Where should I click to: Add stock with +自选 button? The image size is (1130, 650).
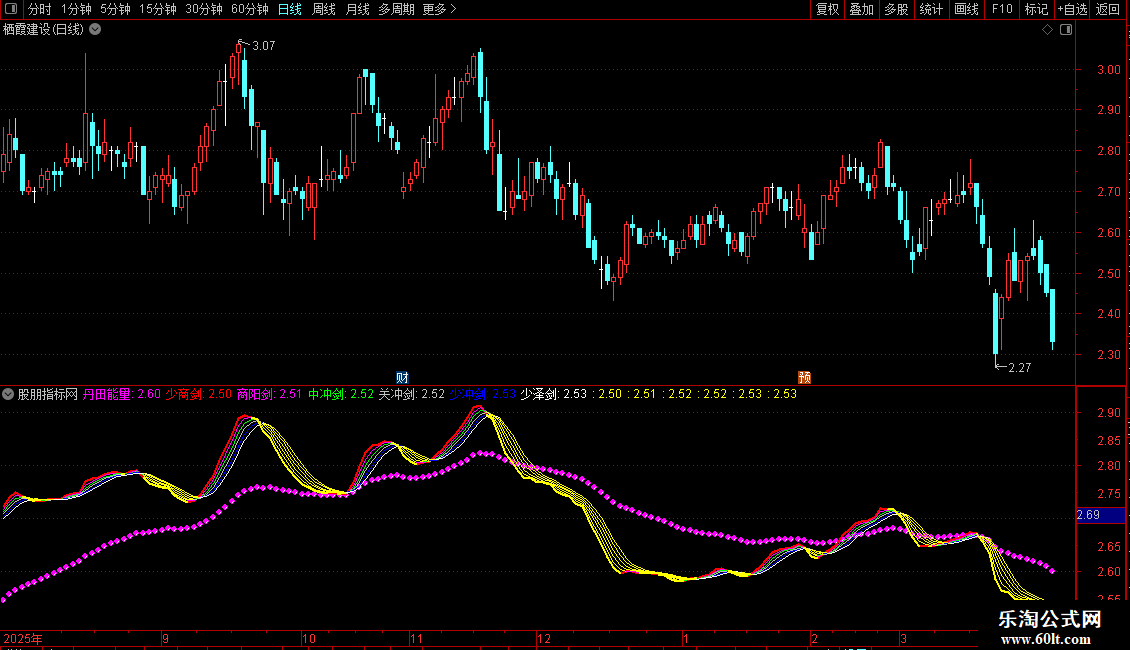[x=1071, y=10]
